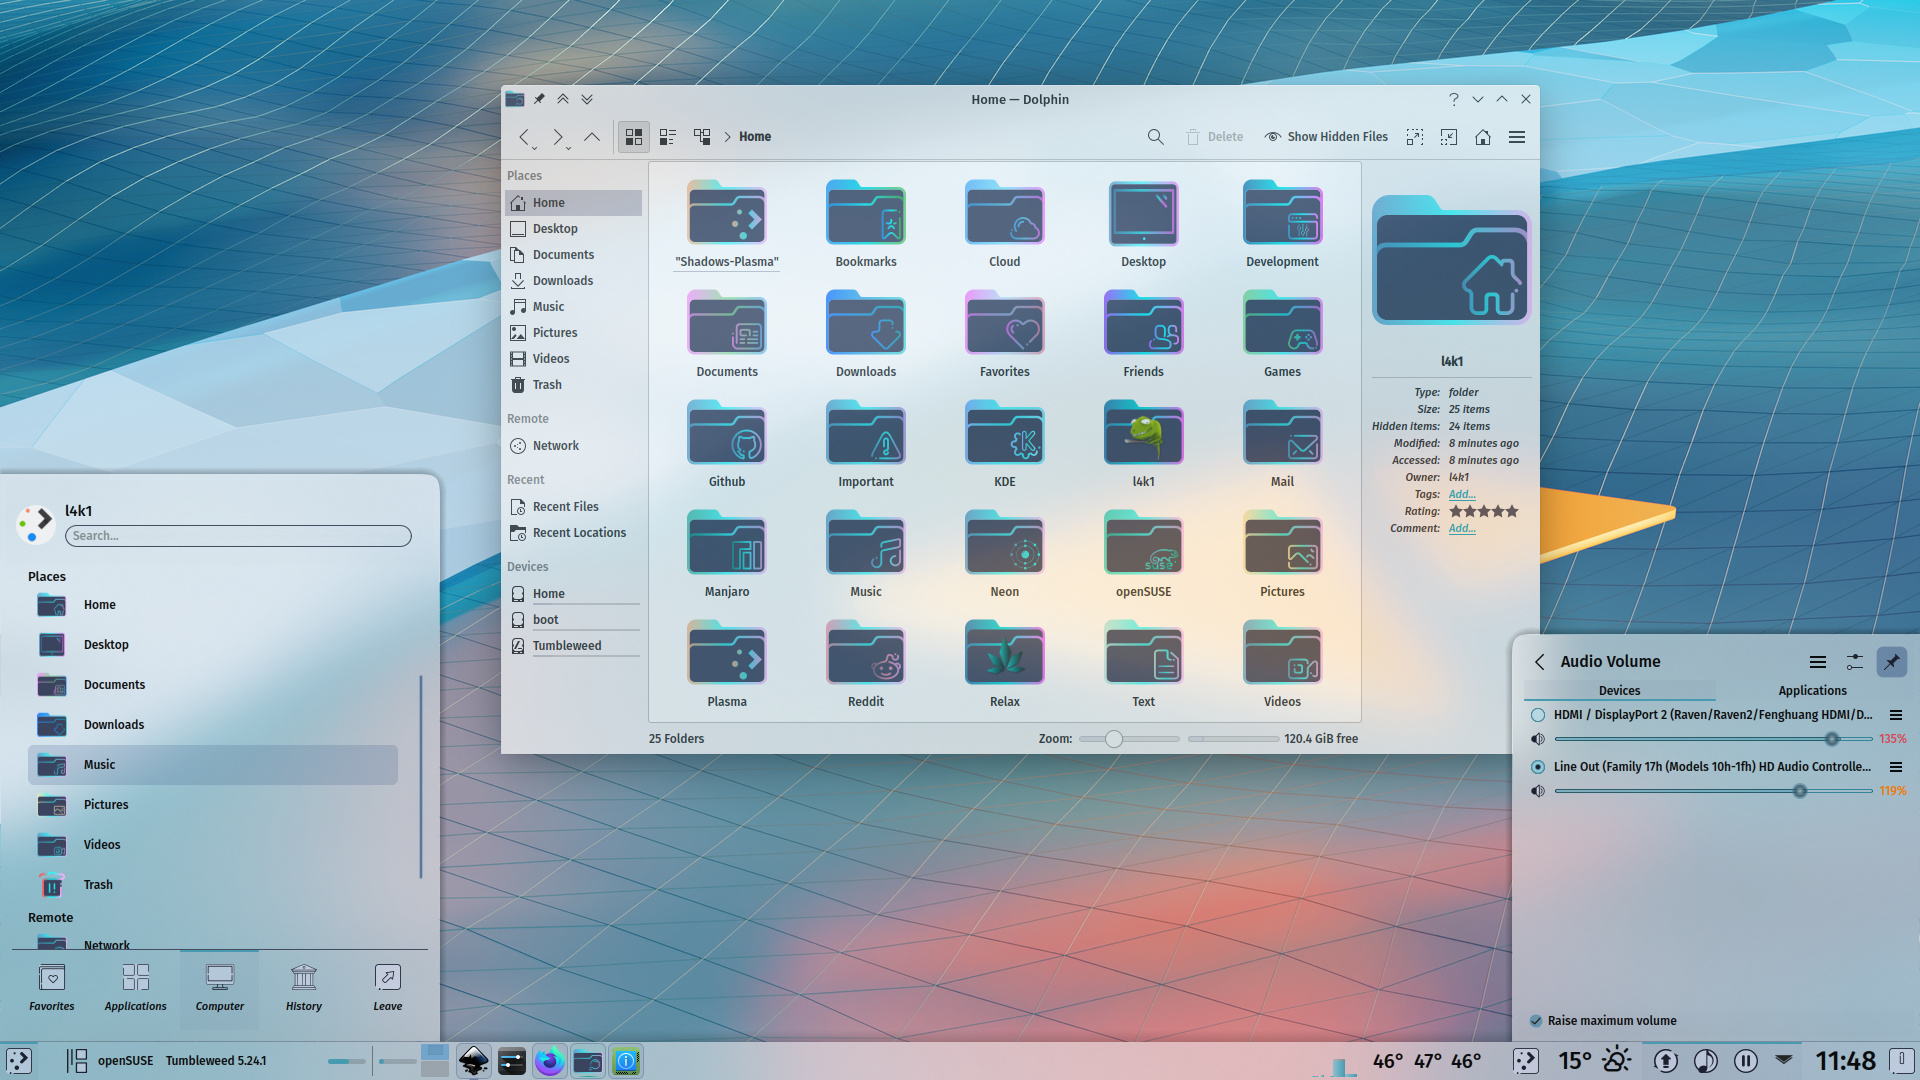Image resolution: width=1920 pixels, height=1080 pixels.
Task: Click the virtual desktop pager in taskbar
Action: 434,1061
